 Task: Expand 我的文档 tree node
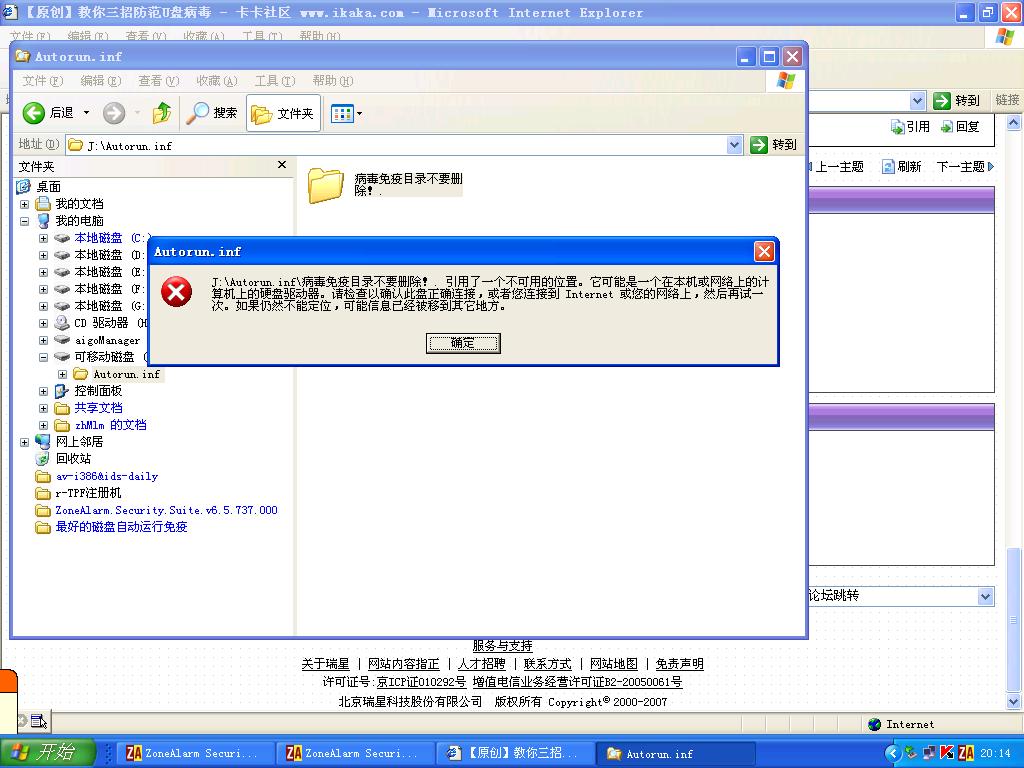25,204
